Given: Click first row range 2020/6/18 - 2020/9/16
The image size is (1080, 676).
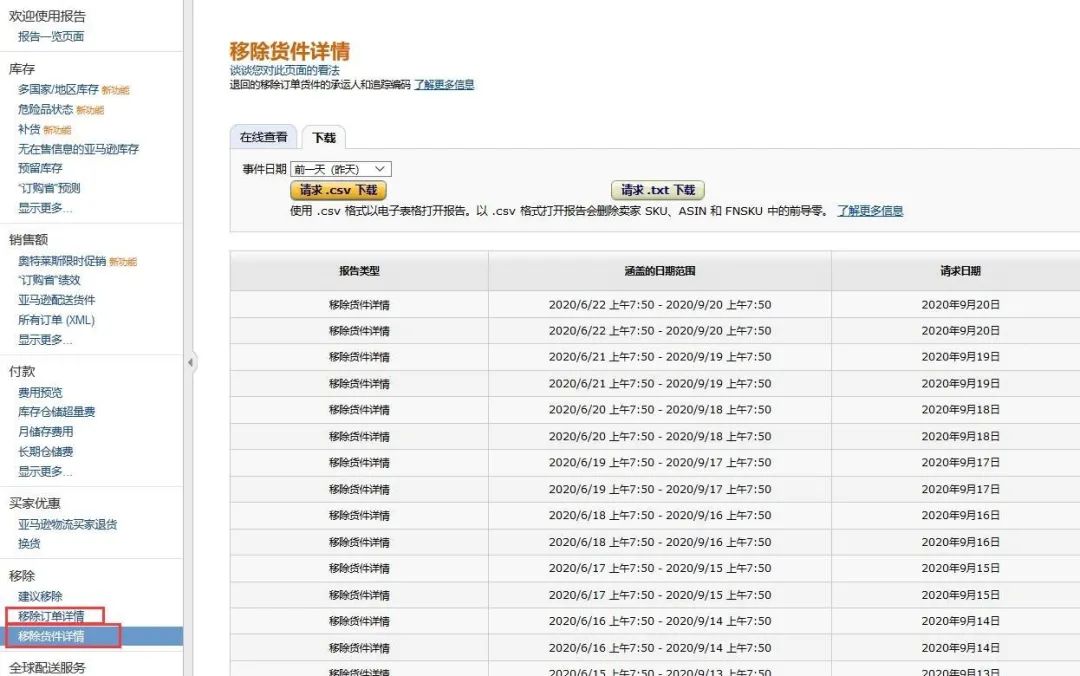Looking at the screenshot, I should 660,515.
